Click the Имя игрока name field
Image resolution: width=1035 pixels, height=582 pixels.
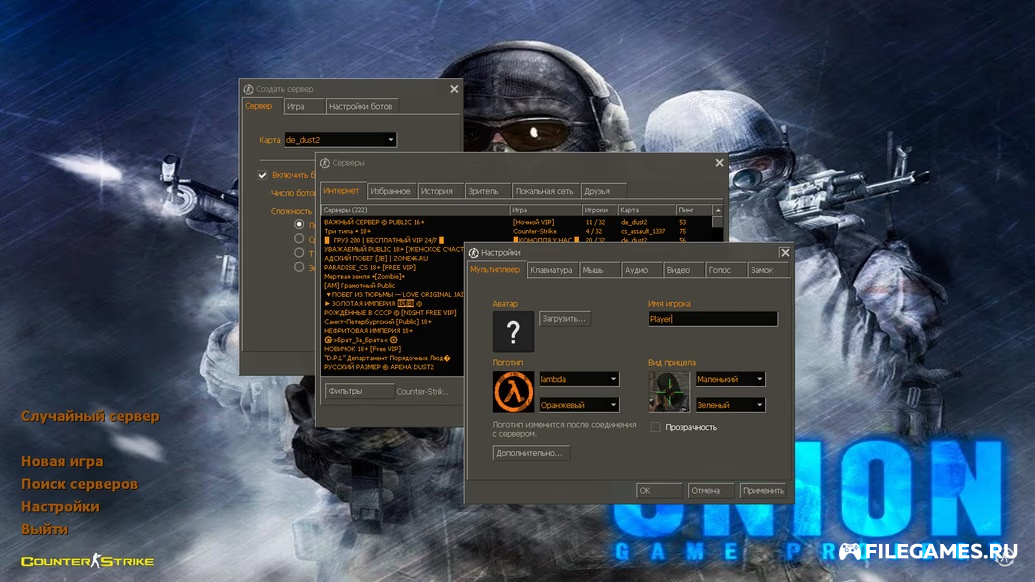[713, 319]
